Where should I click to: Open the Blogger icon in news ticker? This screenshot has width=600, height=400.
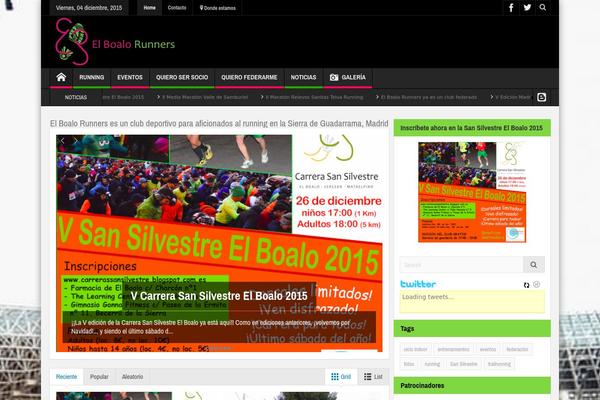click(541, 97)
